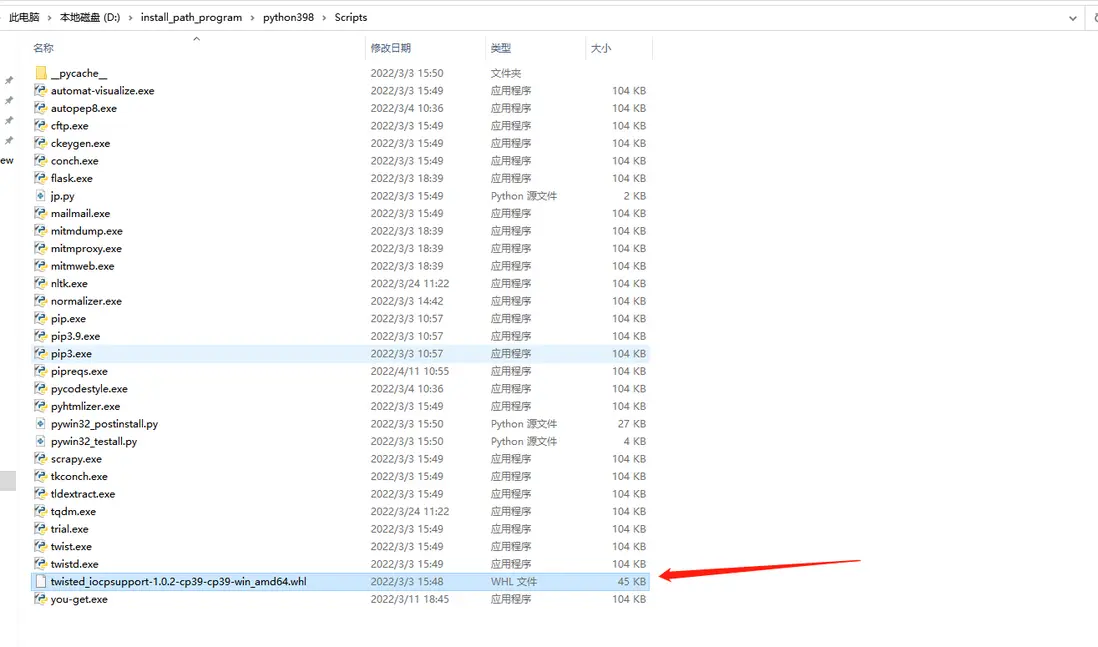Select the mailmail.exe icon
The height and width of the screenshot is (647, 1098).
[41, 213]
